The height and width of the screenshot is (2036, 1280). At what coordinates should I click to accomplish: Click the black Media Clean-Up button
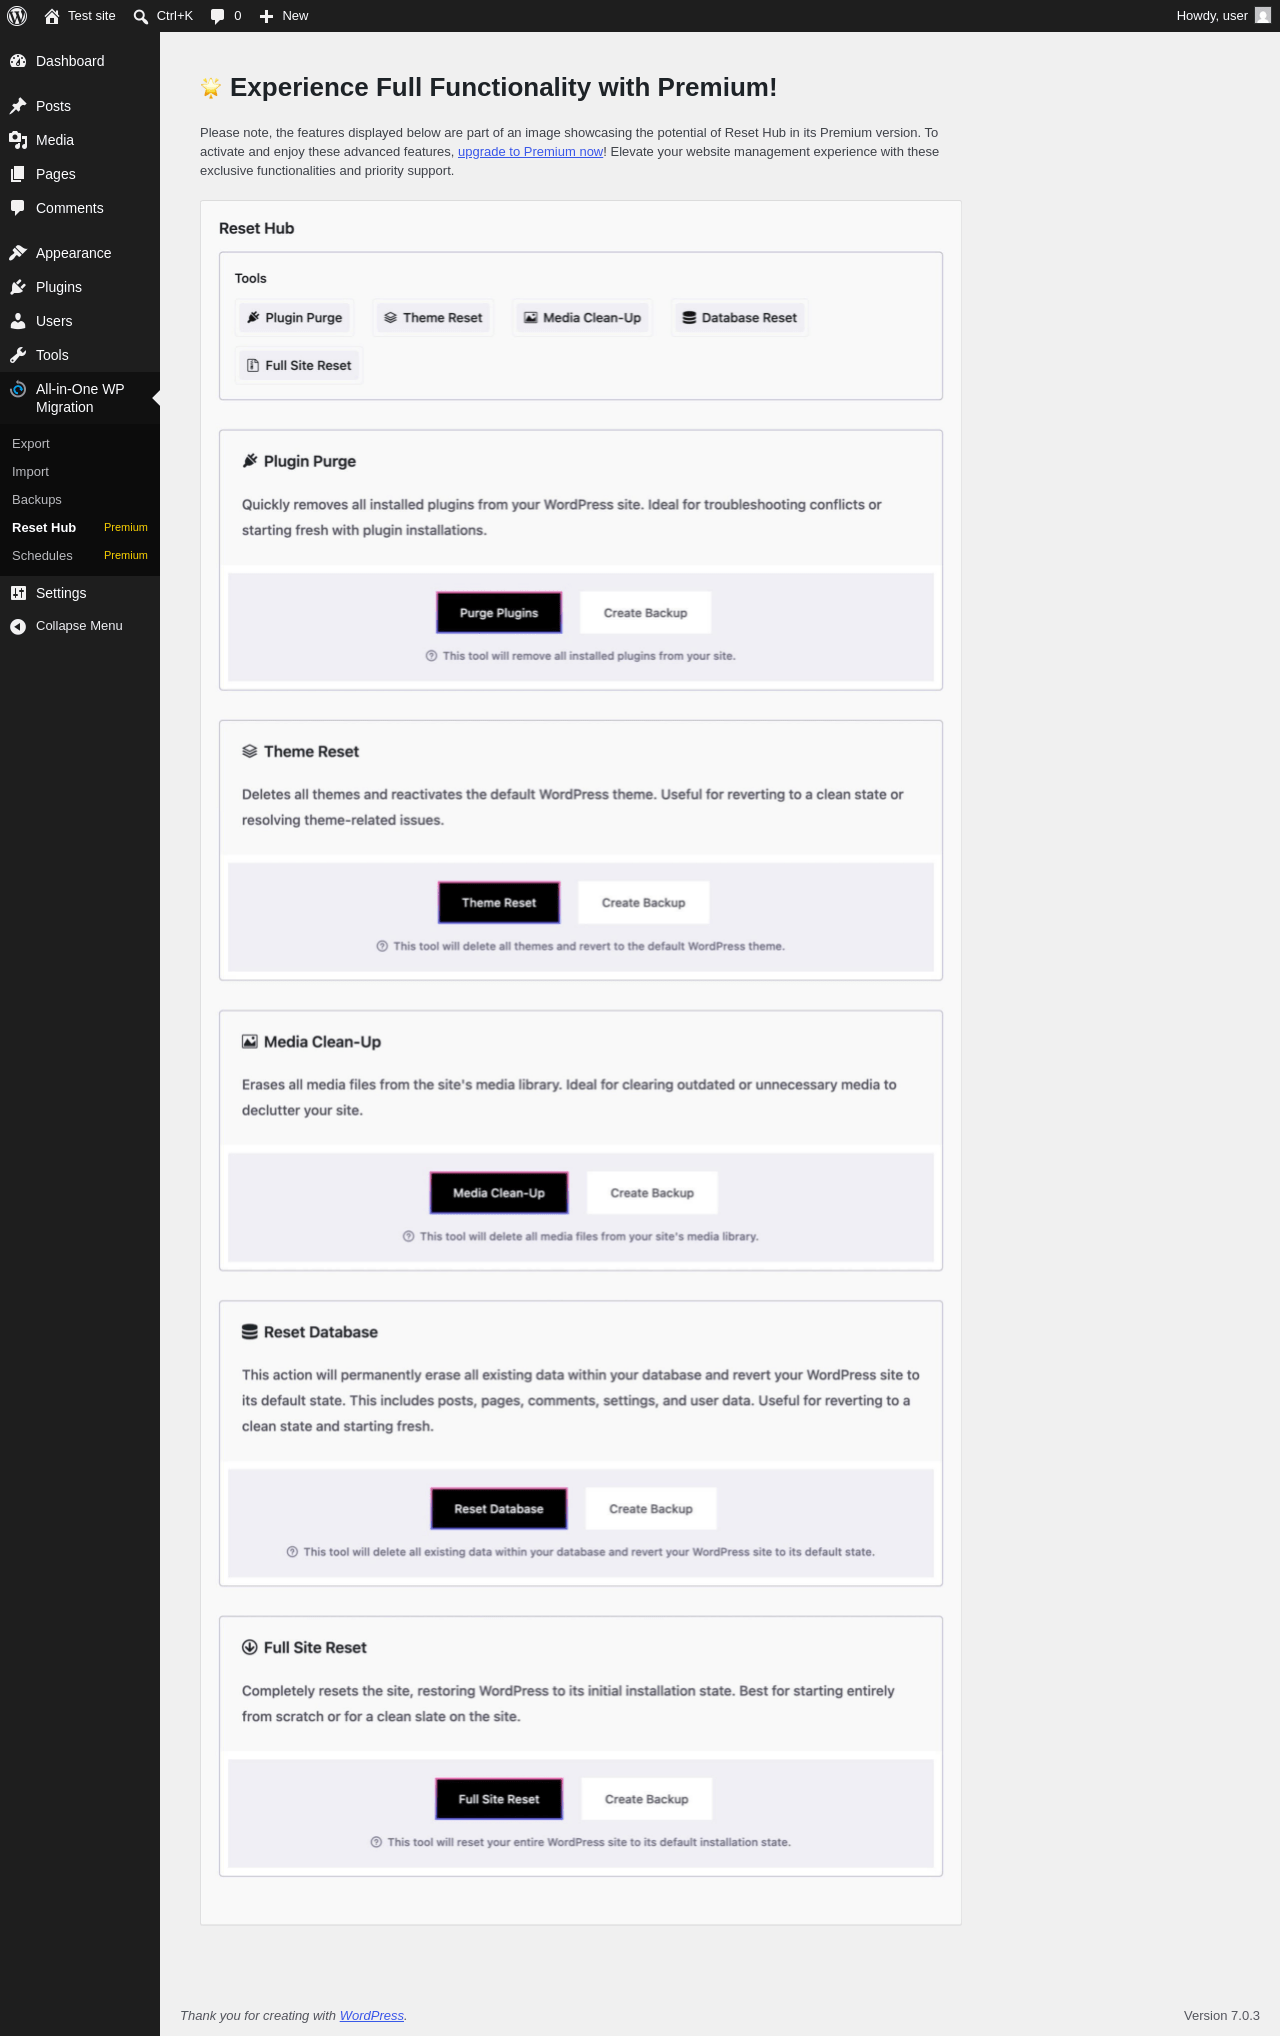click(499, 1193)
